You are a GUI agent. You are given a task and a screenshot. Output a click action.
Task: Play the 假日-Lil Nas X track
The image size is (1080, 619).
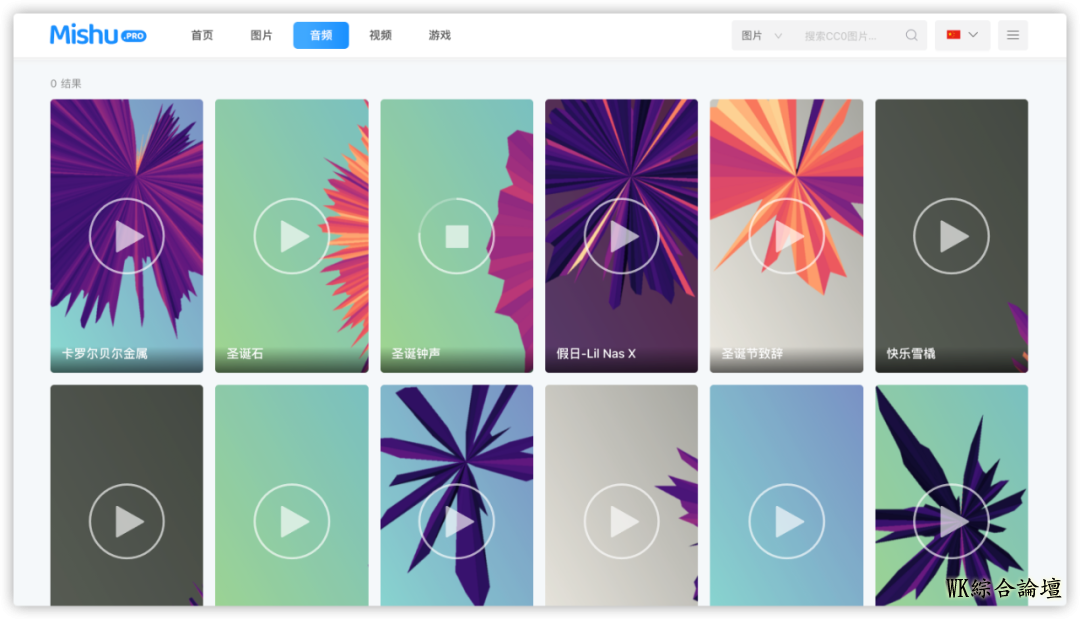pyautogui.click(x=621, y=236)
